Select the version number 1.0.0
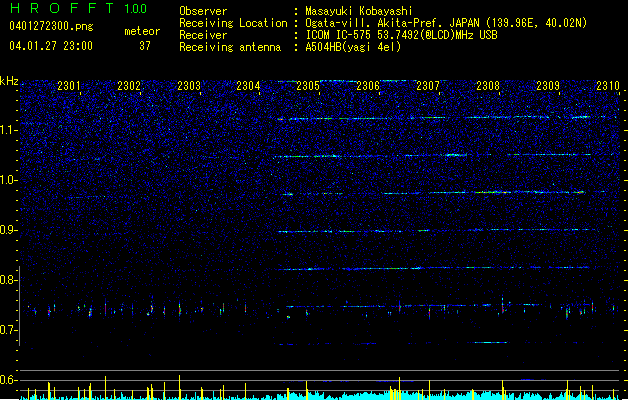The width and height of the screenshot is (629, 400). pos(136,9)
